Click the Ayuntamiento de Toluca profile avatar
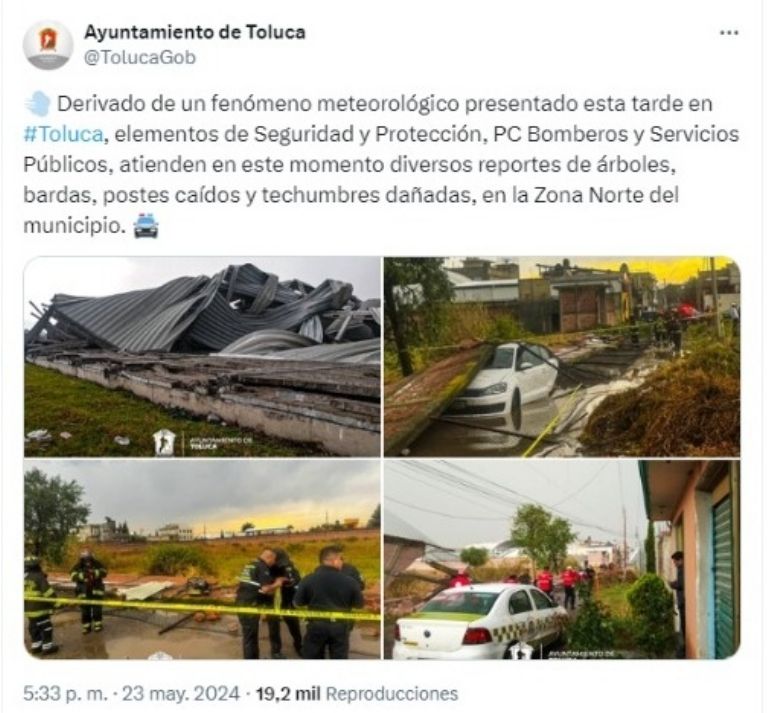768x713 pixels. point(48,45)
